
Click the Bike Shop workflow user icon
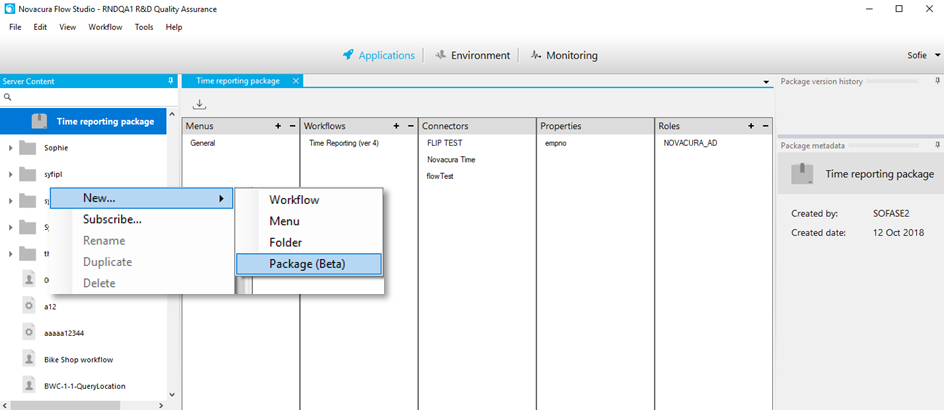click(28, 359)
